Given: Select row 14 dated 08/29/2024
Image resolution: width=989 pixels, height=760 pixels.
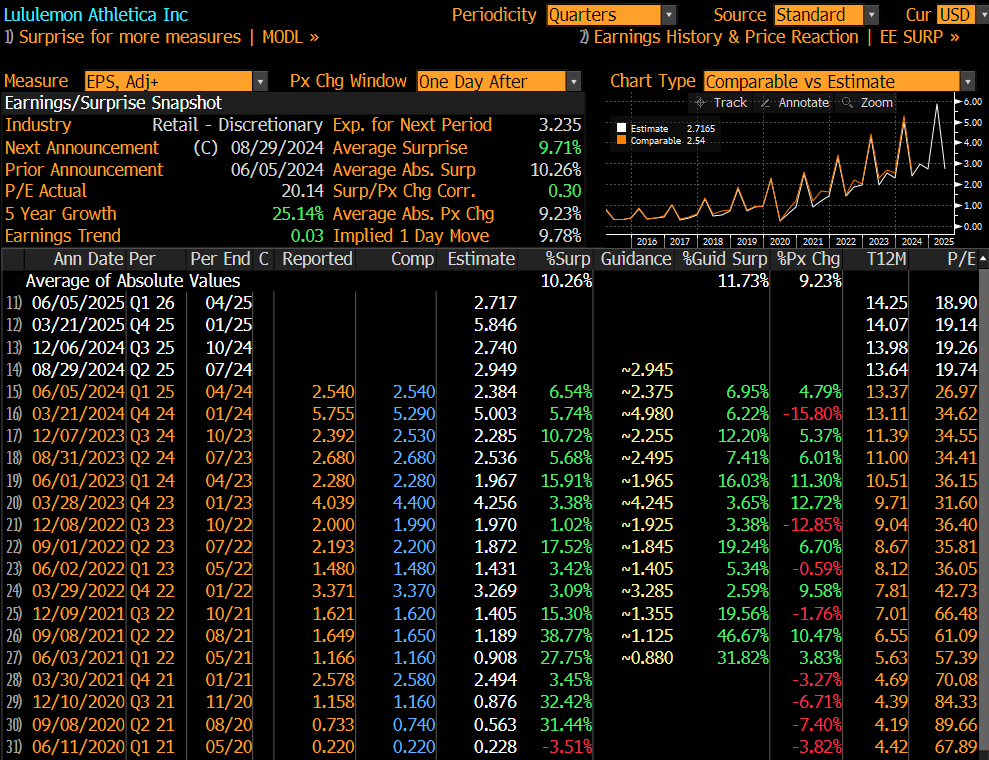Looking at the screenshot, I should (x=491, y=370).
